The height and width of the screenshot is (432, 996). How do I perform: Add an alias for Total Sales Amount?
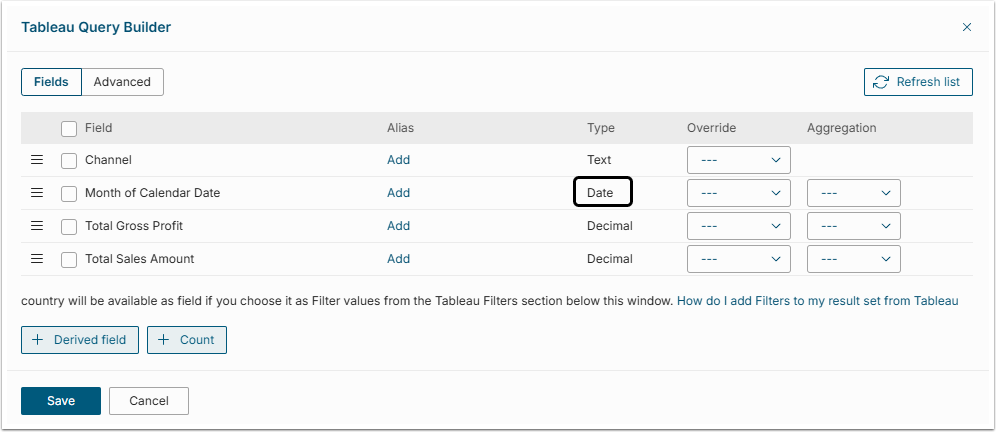(398, 259)
